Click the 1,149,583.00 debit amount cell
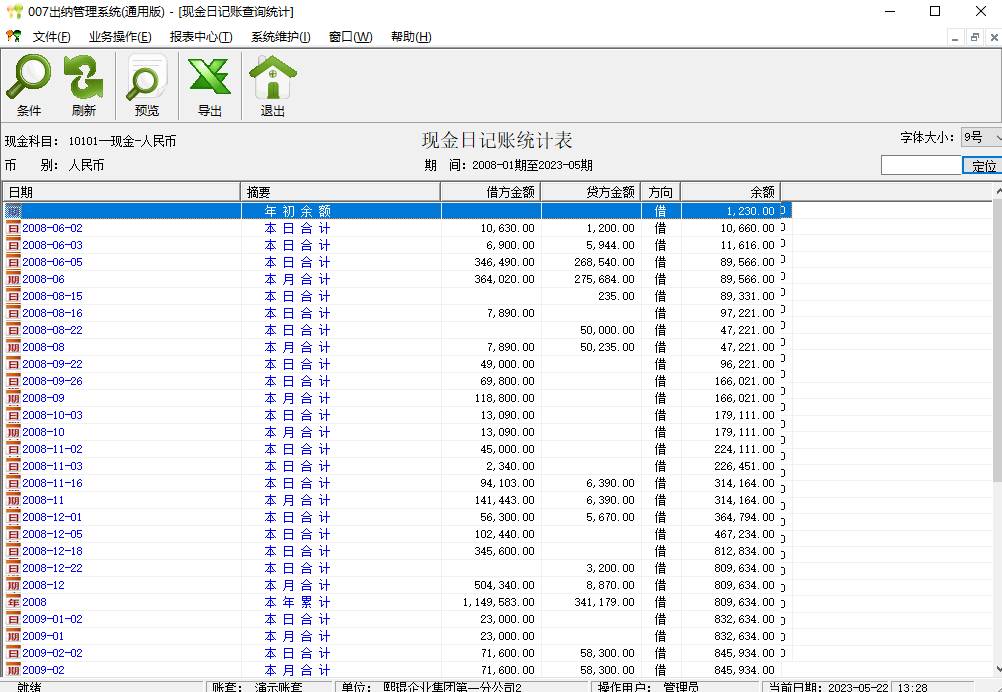The width and height of the screenshot is (1002, 692). tap(491, 602)
